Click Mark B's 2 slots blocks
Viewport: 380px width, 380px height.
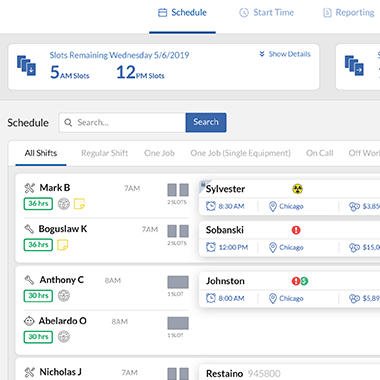(x=178, y=190)
